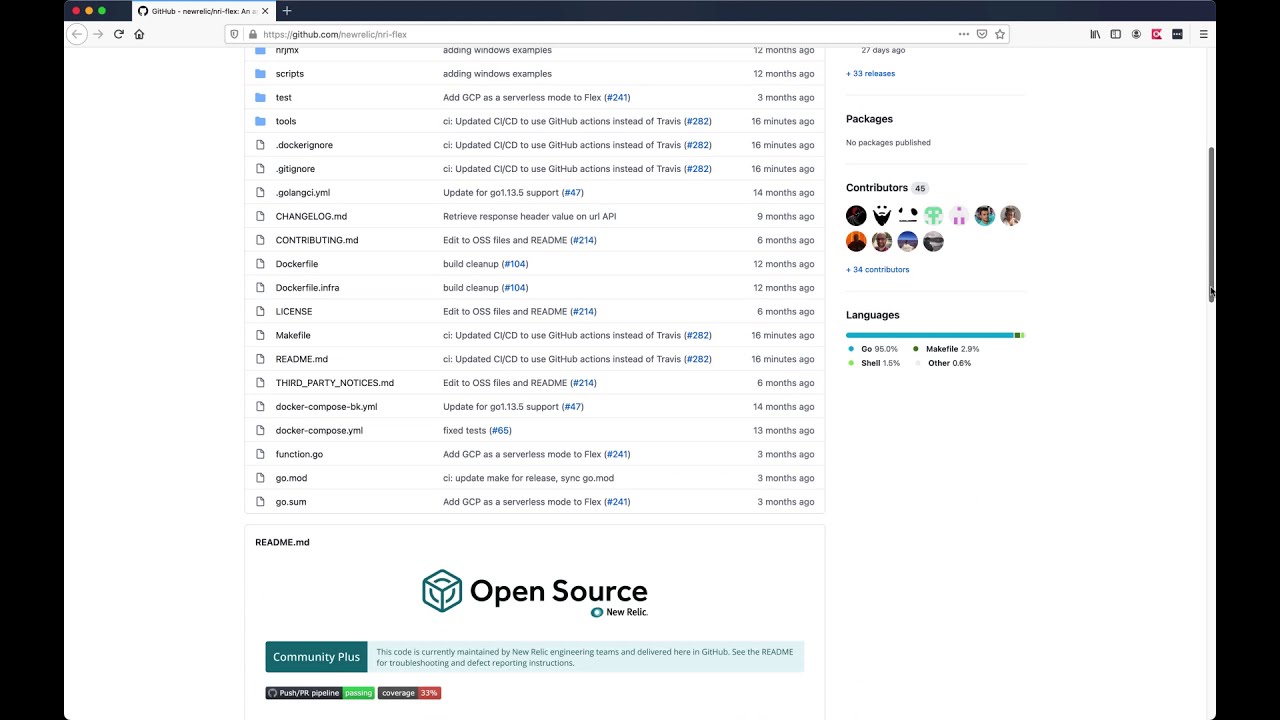The image size is (1280, 720).
Task: View site info via the padlock icon
Action: (252, 34)
